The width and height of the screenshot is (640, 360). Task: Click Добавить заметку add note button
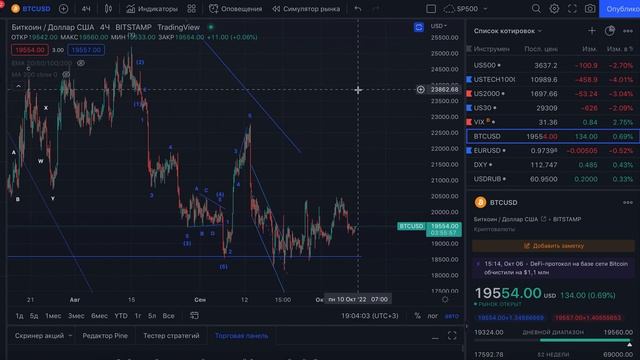click(553, 246)
